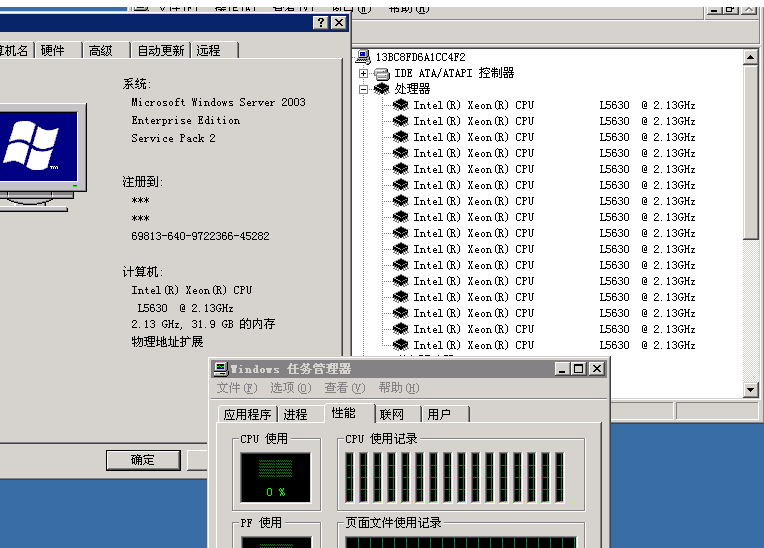Click the product ID 69813-640-9722366-45282
764x548 pixels.
pos(200,236)
